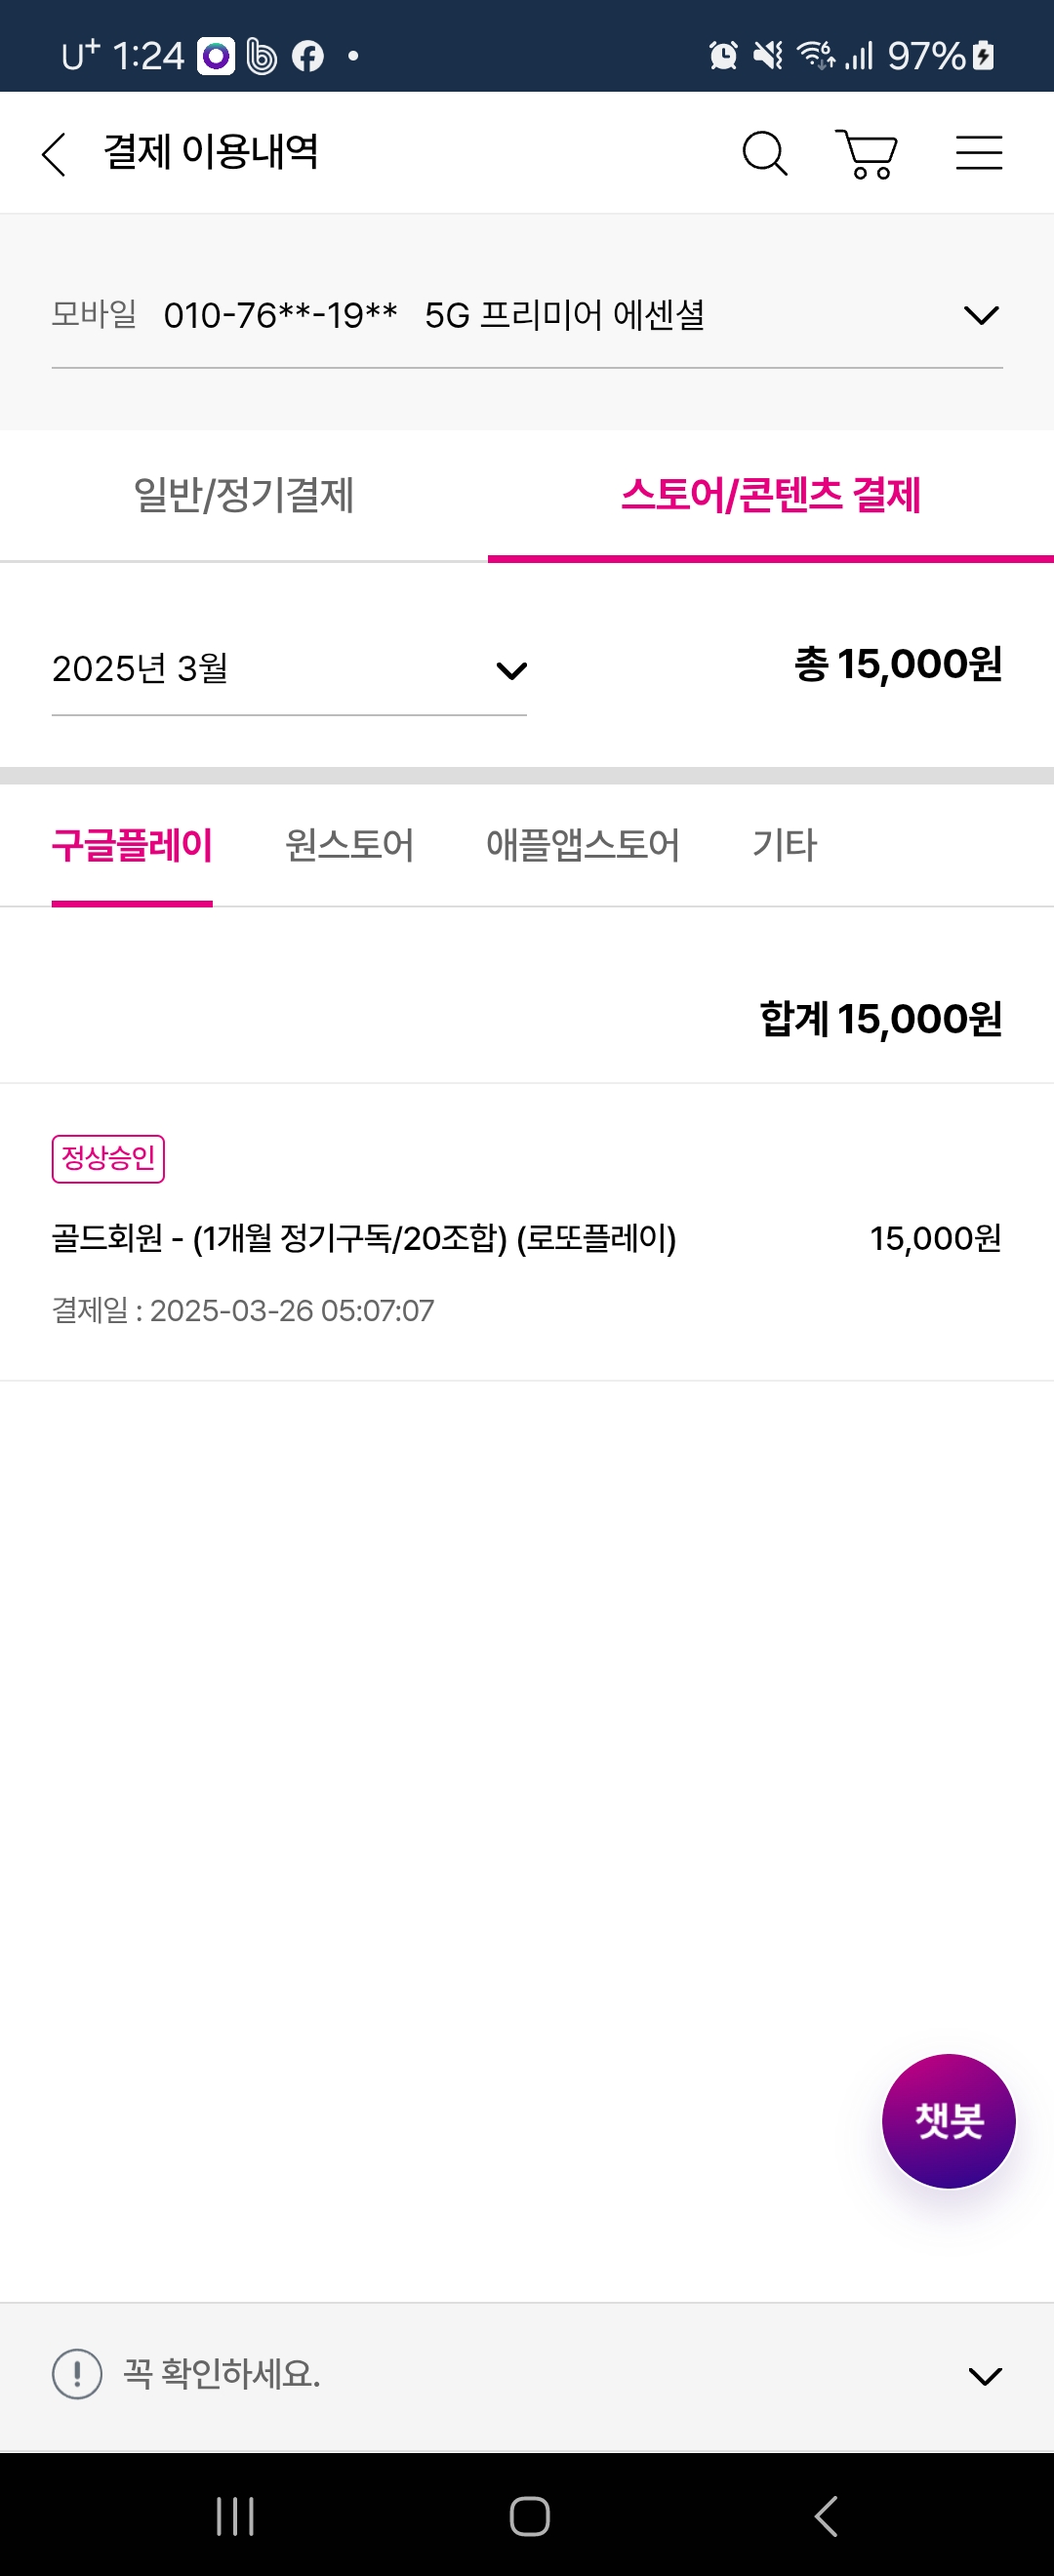Screen dimensions: 1054x2576
Task: Expand the mobile line selector chevron
Action: (x=980, y=316)
